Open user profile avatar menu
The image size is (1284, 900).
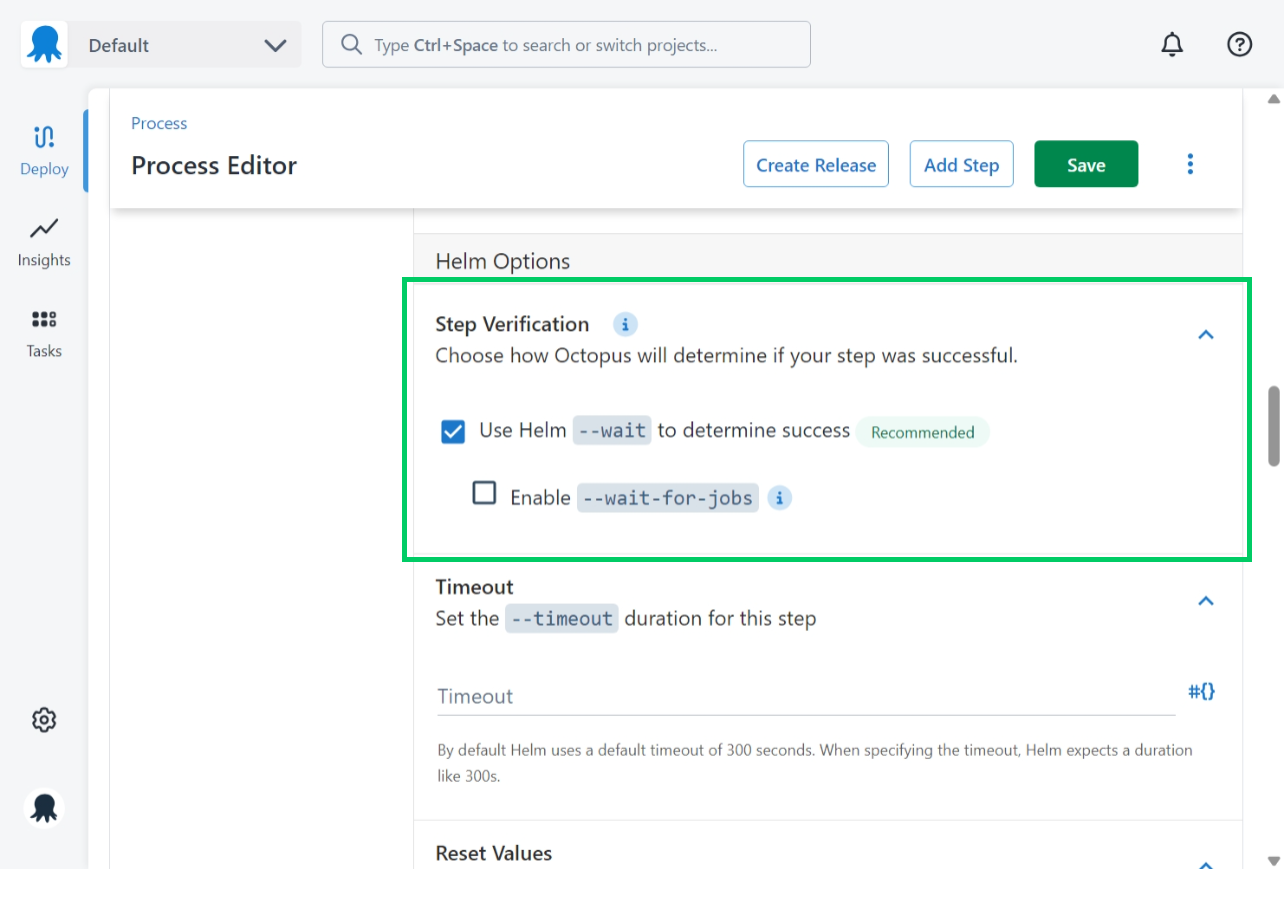pyautogui.click(x=44, y=808)
